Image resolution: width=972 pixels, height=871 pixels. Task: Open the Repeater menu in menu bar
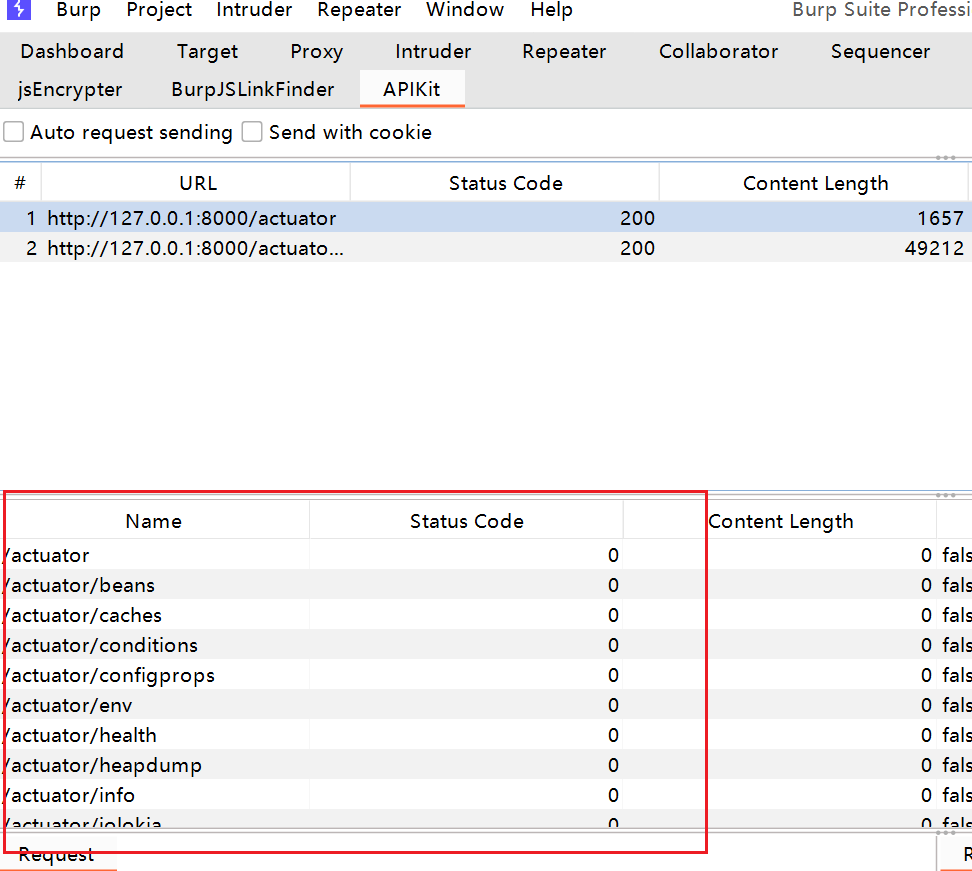pyautogui.click(x=359, y=10)
